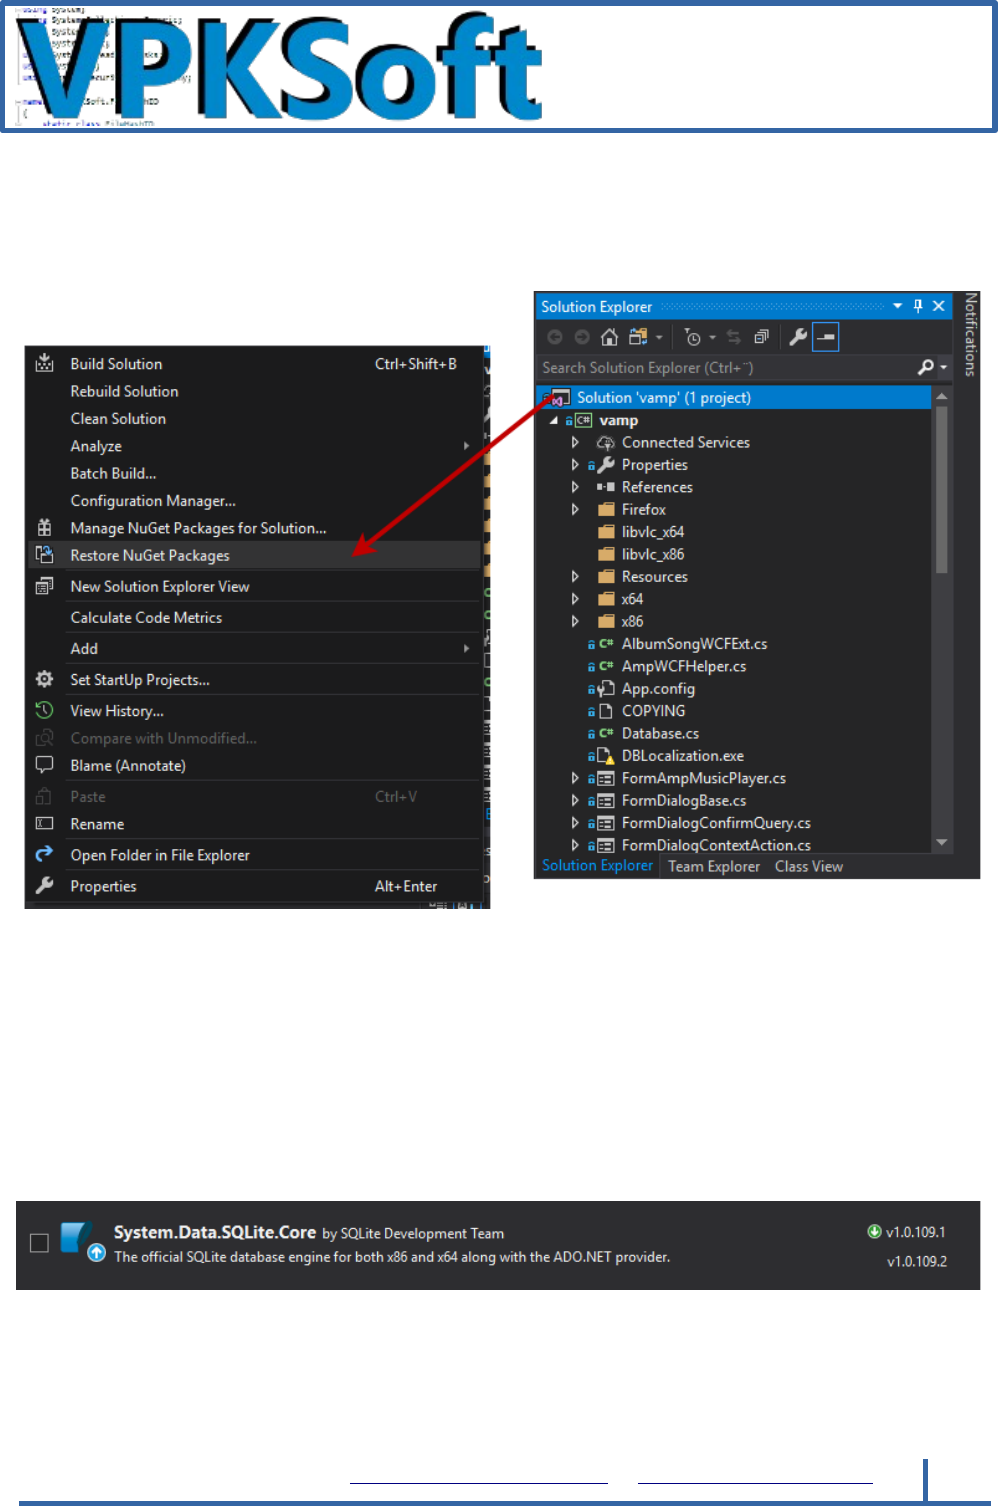Select the Solution Explorer bottom tab
The width and height of the screenshot is (998, 1507).
597,866
